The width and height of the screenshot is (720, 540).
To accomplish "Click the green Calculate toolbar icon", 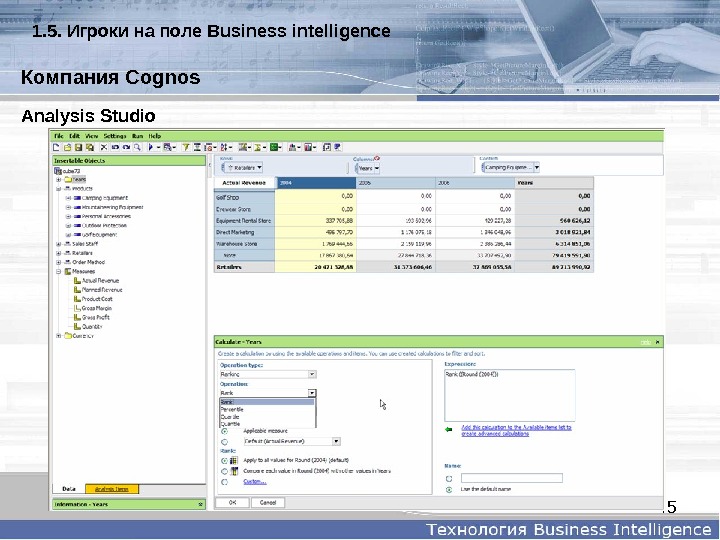I will (273, 147).
